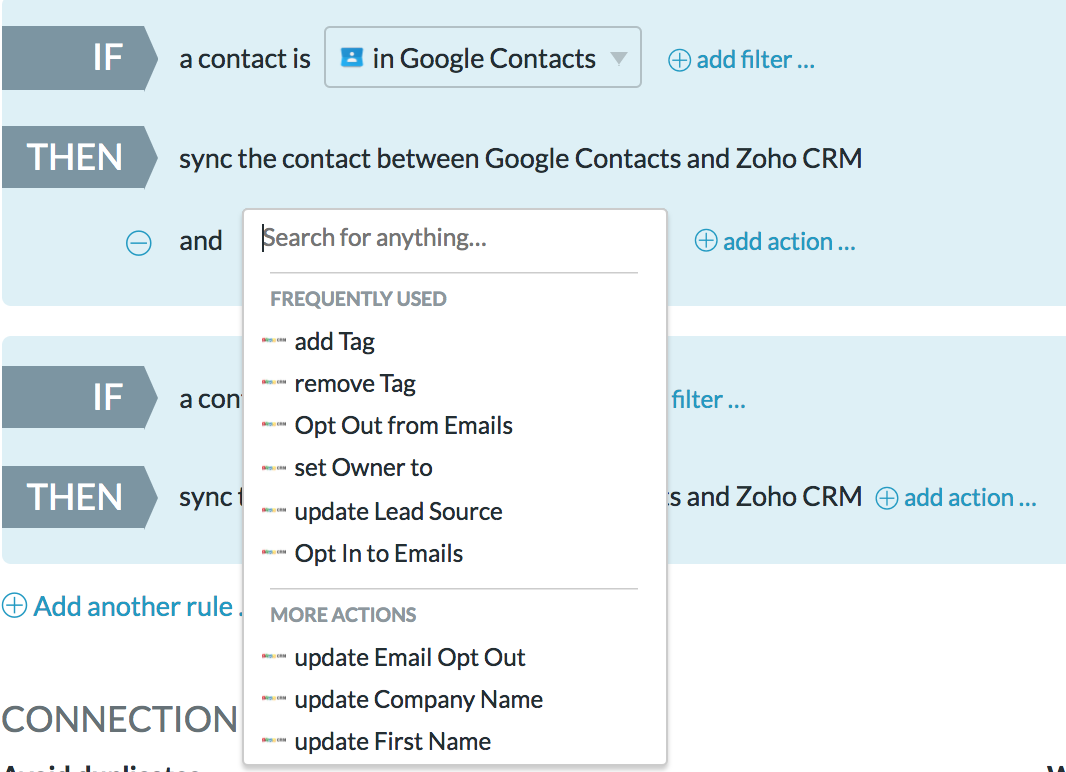The height and width of the screenshot is (772, 1066).
Task: Click the 'and' connector text
Action: [201, 241]
